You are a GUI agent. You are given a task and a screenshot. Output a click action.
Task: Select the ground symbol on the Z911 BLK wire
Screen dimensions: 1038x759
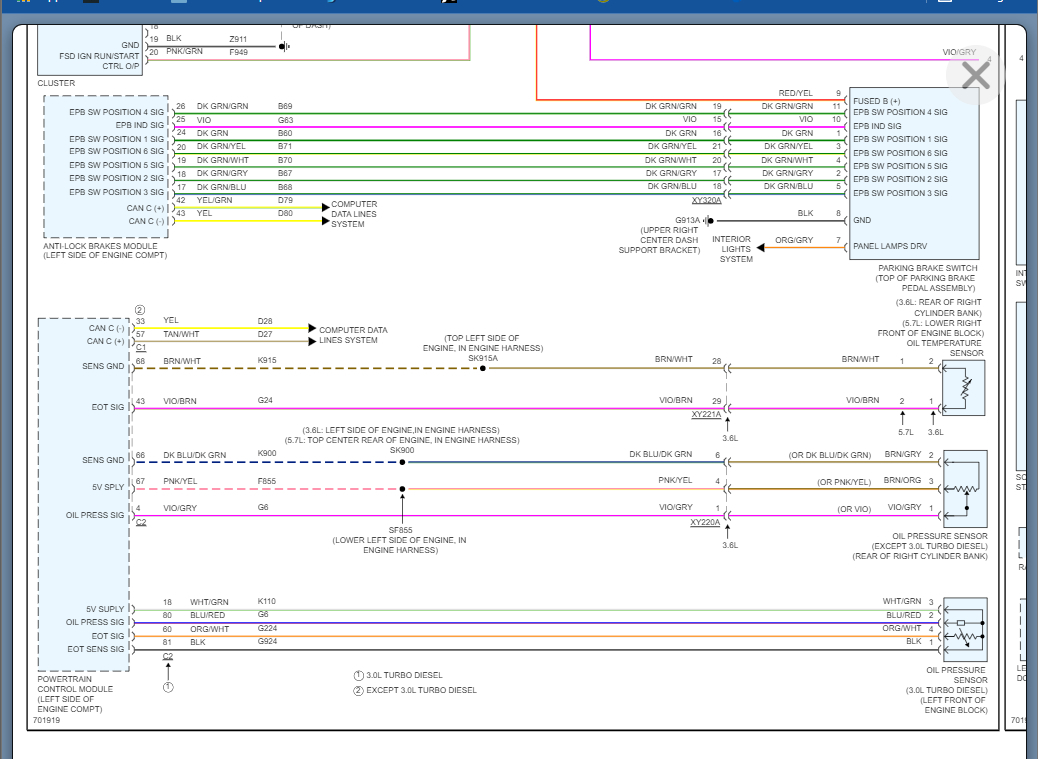point(285,46)
